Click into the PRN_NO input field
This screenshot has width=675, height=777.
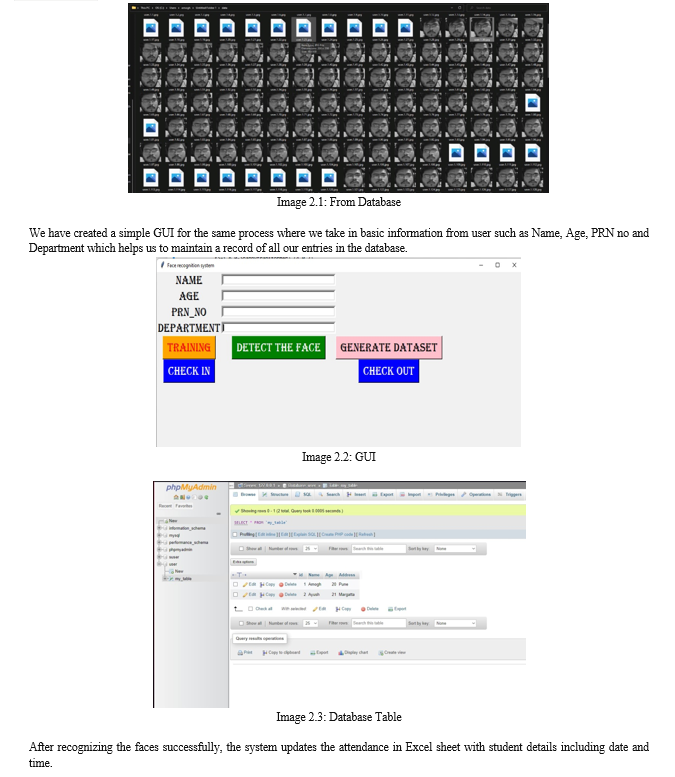[x=279, y=312]
